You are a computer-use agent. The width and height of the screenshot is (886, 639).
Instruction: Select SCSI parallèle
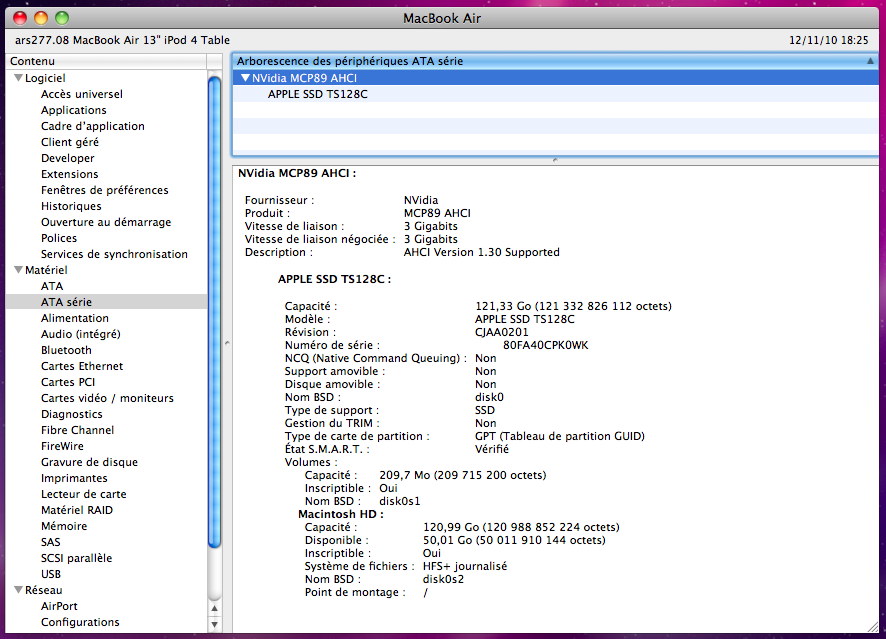point(76,558)
